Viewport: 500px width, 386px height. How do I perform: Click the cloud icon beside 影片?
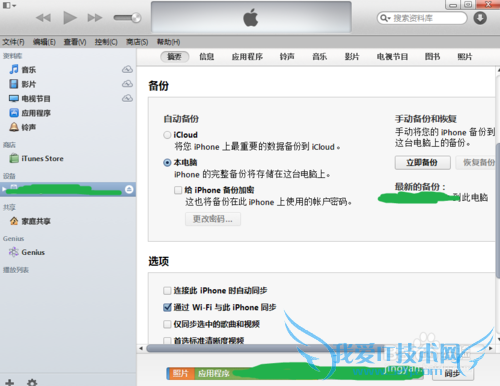pyautogui.click(x=127, y=84)
